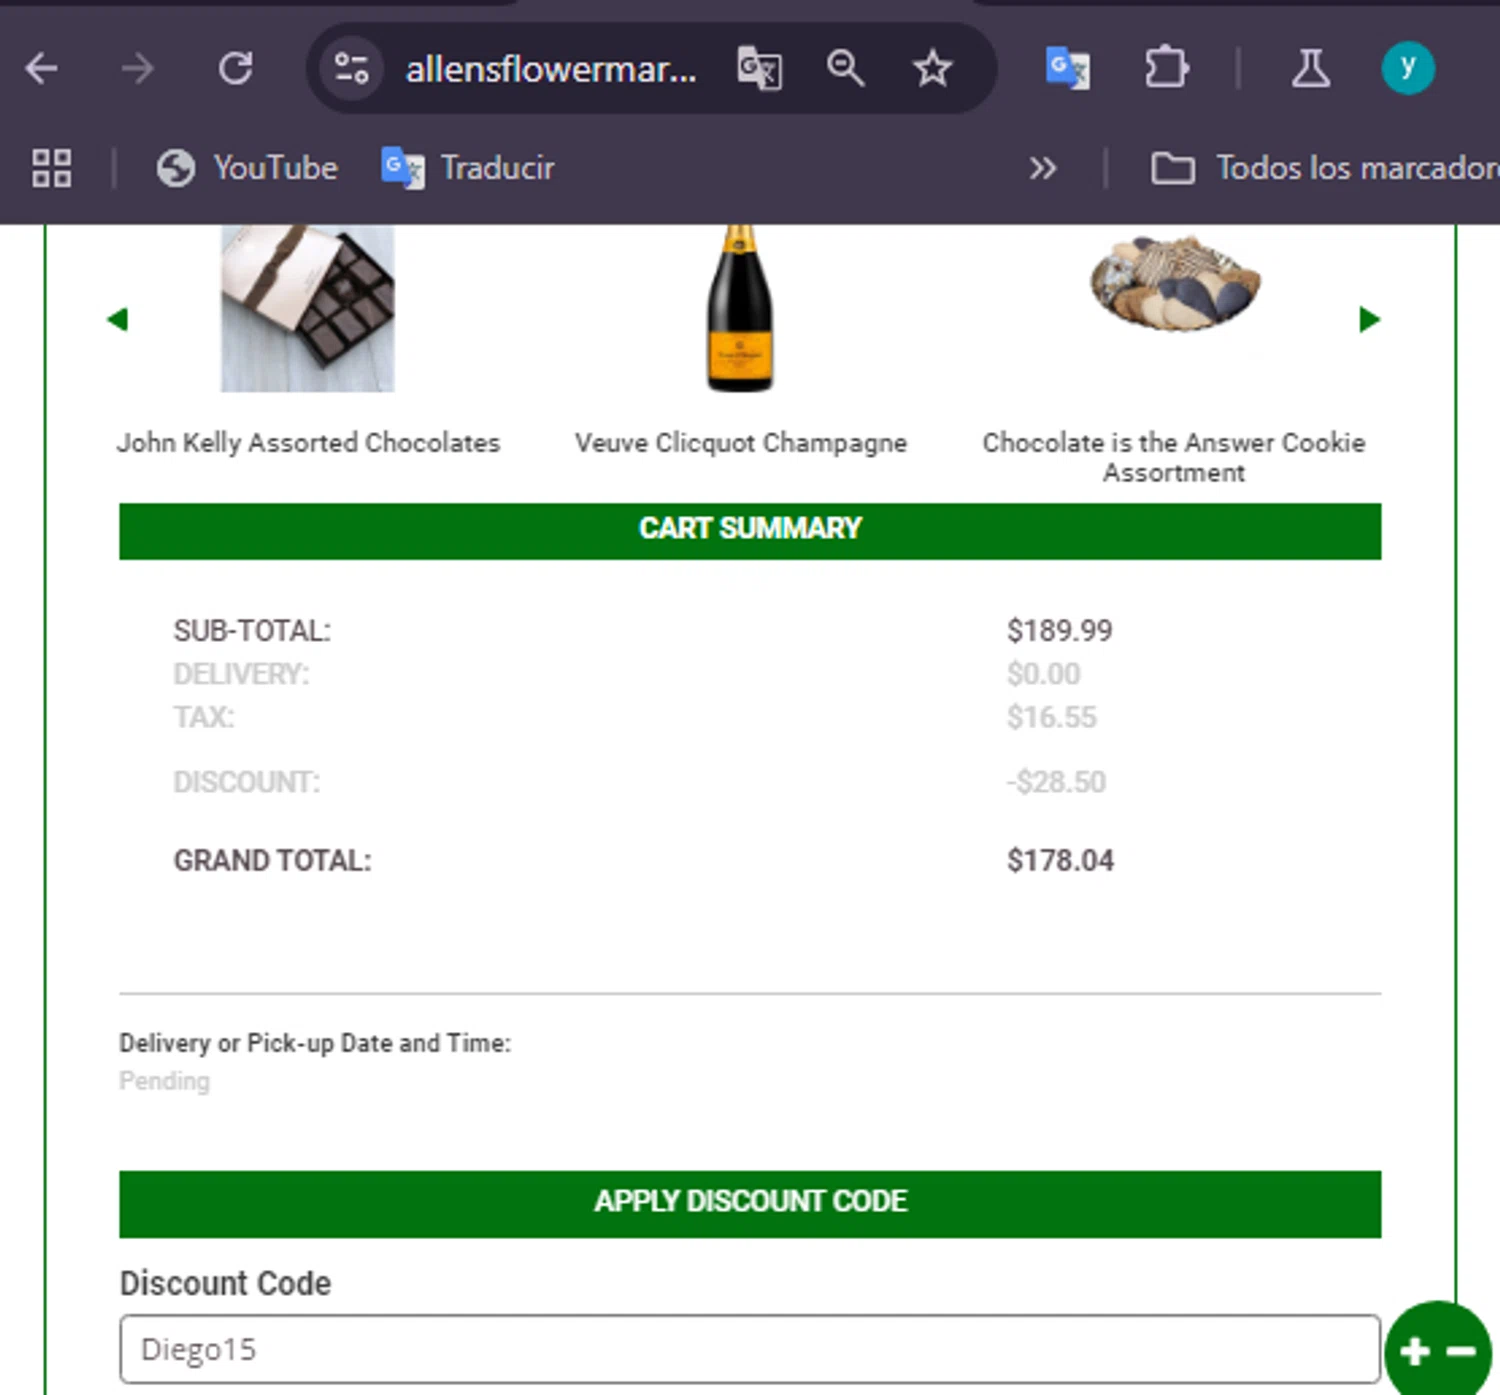Open site information settings icon
1500x1395 pixels.
(x=351, y=69)
